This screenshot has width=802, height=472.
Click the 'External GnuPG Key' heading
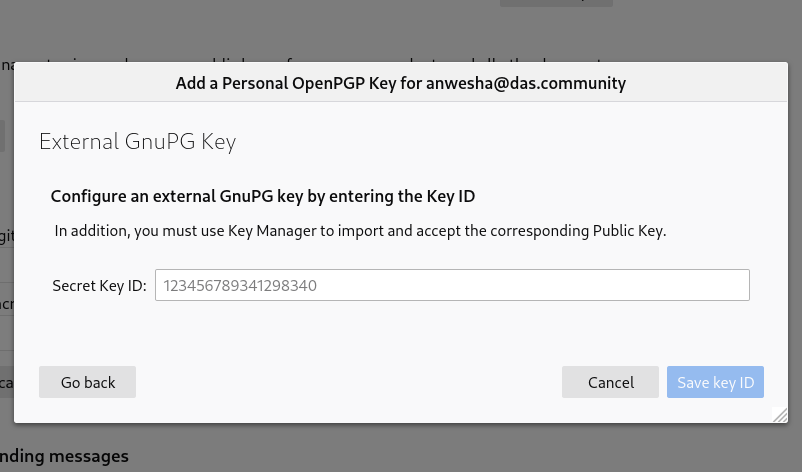138,142
